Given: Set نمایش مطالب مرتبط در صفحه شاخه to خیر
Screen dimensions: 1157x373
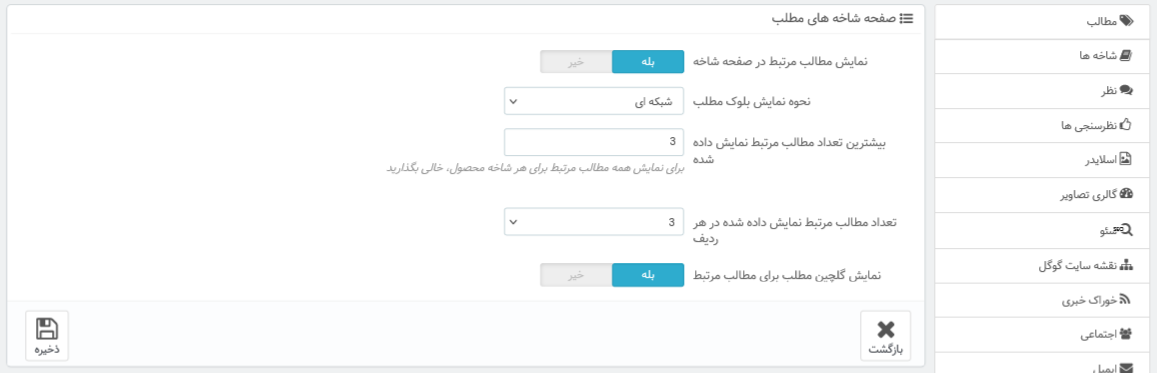Looking at the screenshot, I should click(x=576, y=62).
